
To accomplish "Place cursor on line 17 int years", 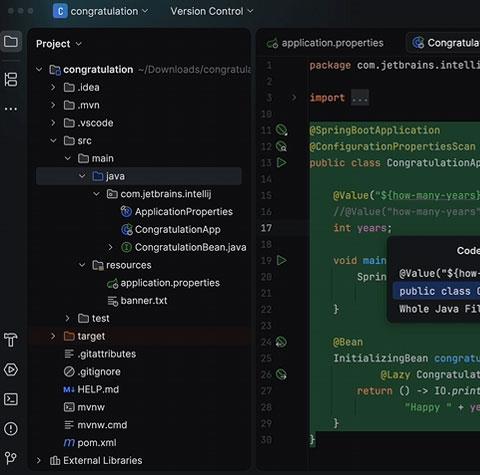I will (362, 228).
